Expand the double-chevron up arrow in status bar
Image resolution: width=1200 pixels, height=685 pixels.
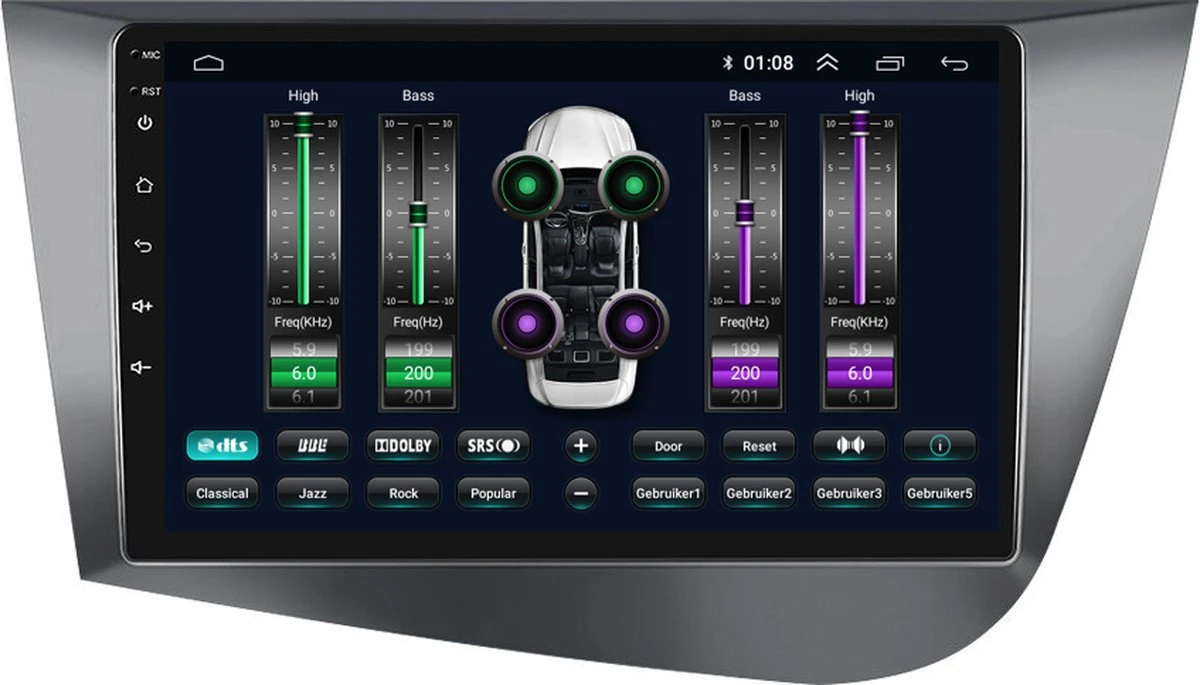(x=827, y=63)
